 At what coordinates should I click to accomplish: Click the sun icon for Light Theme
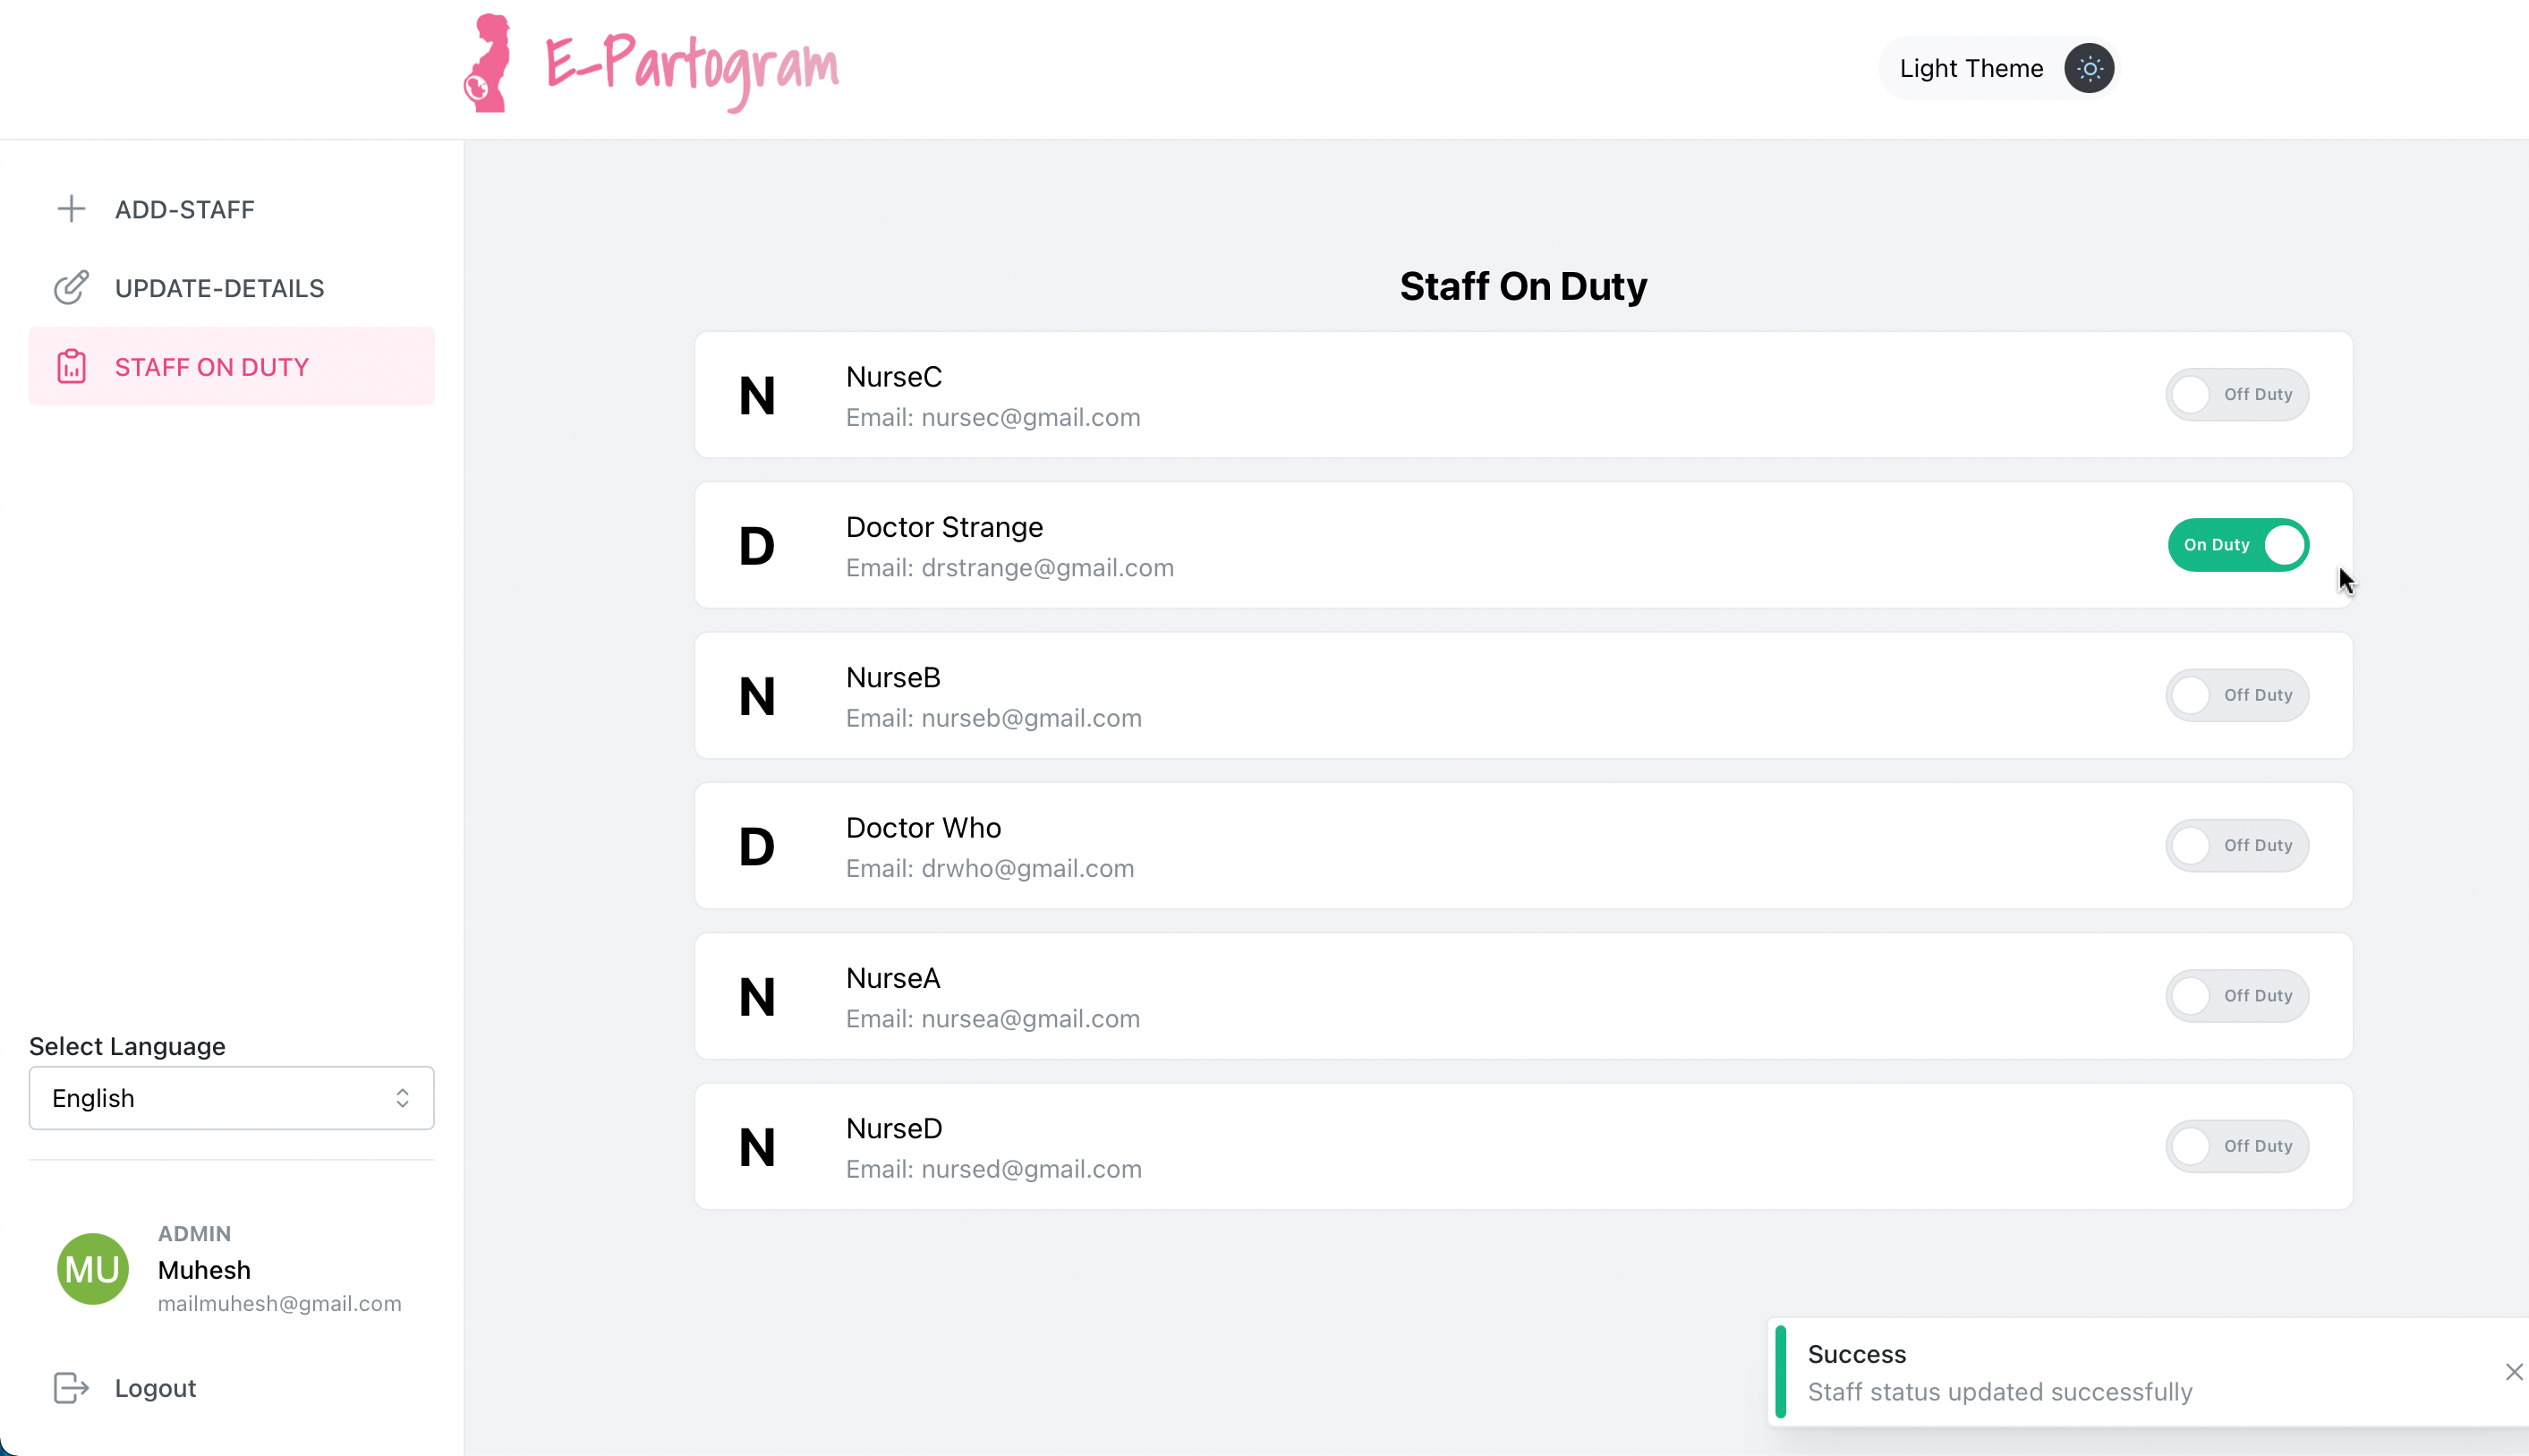pos(2089,68)
